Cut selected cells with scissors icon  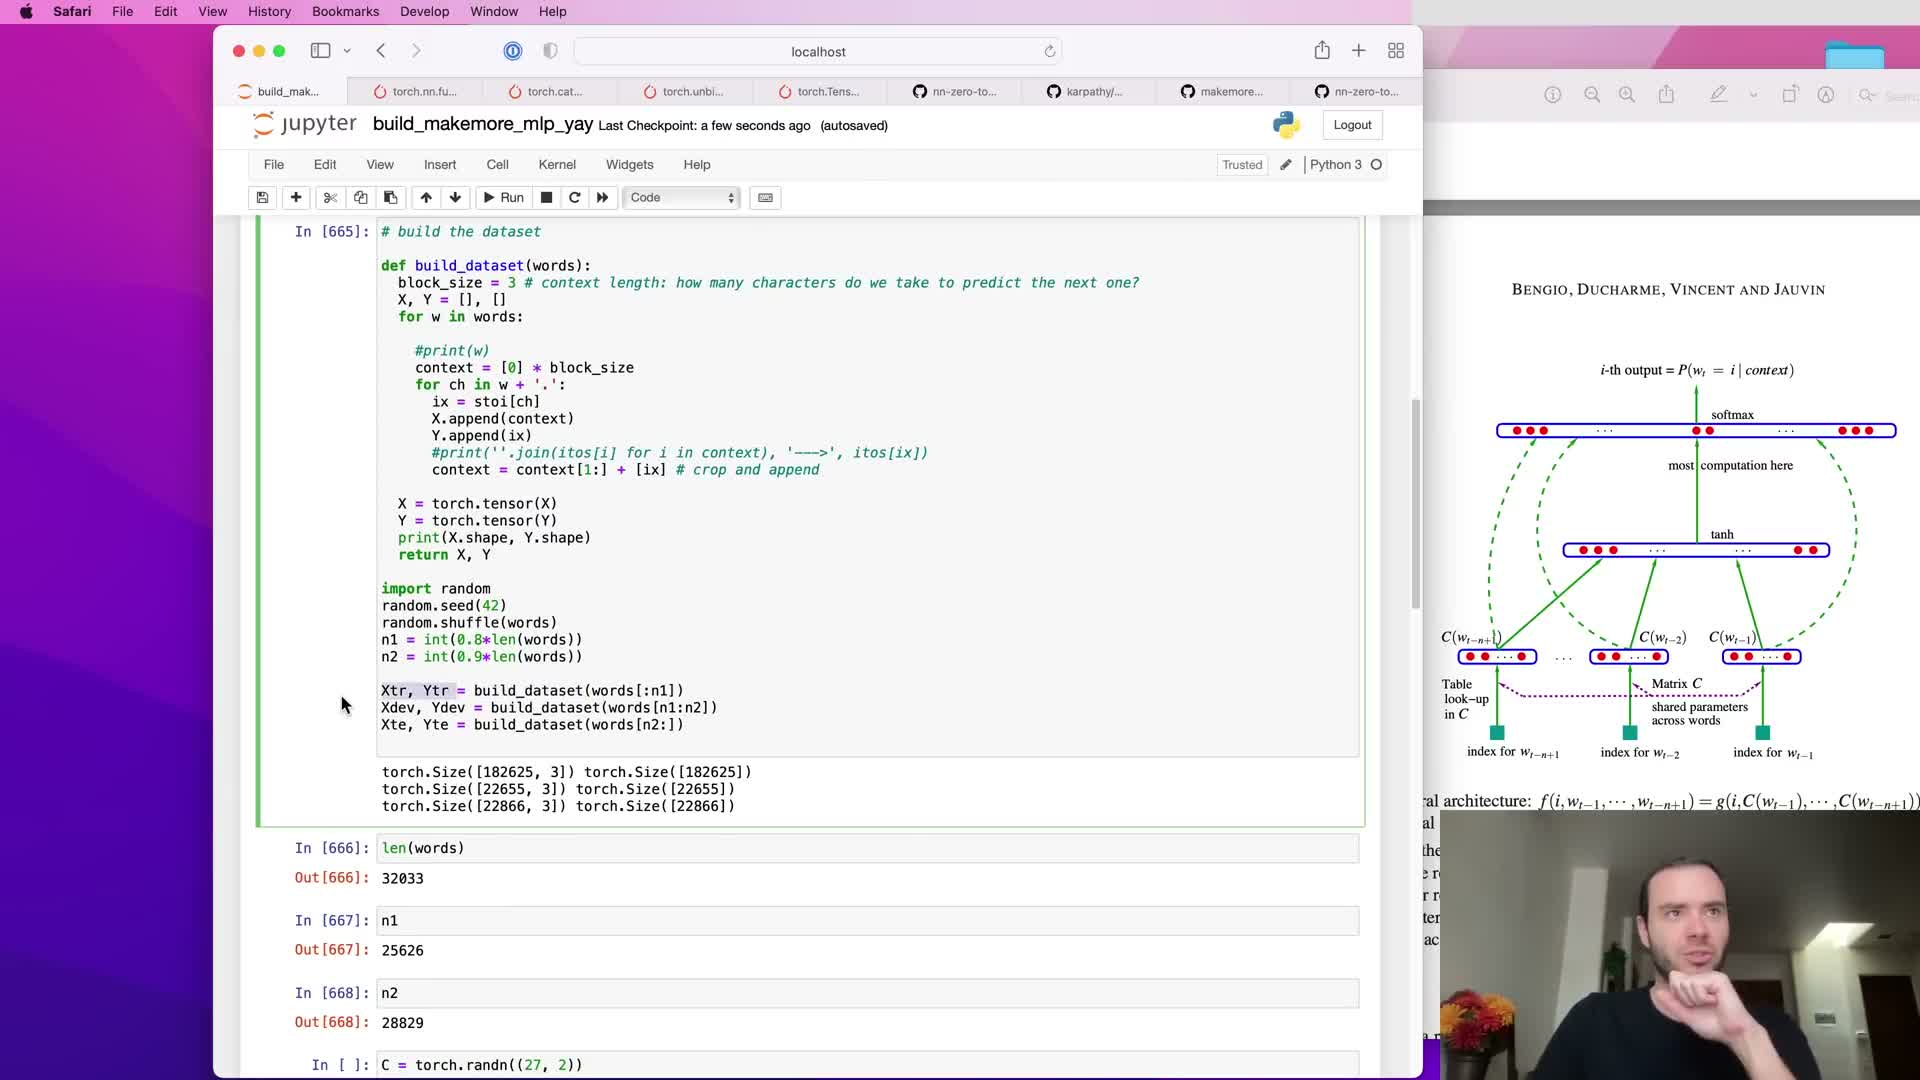pyautogui.click(x=330, y=197)
